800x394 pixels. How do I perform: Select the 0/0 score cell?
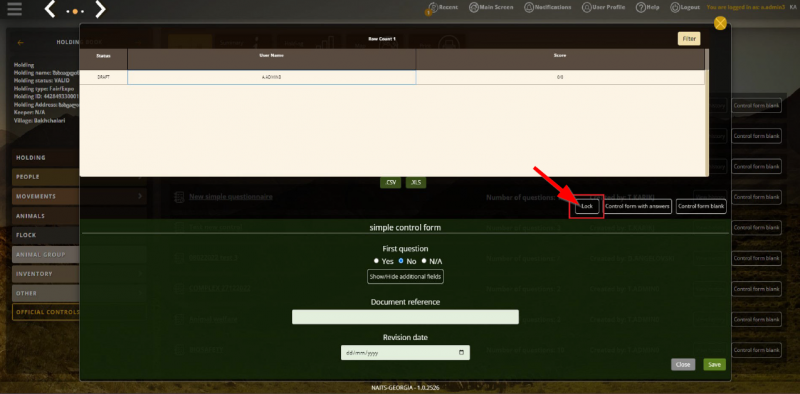point(560,77)
